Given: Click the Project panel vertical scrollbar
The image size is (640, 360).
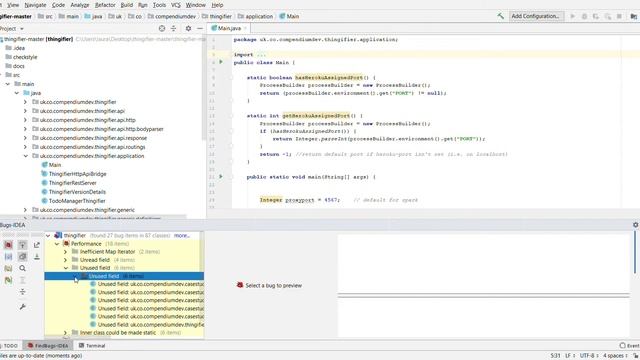Looking at the screenshot, I should tap(204, 88).
